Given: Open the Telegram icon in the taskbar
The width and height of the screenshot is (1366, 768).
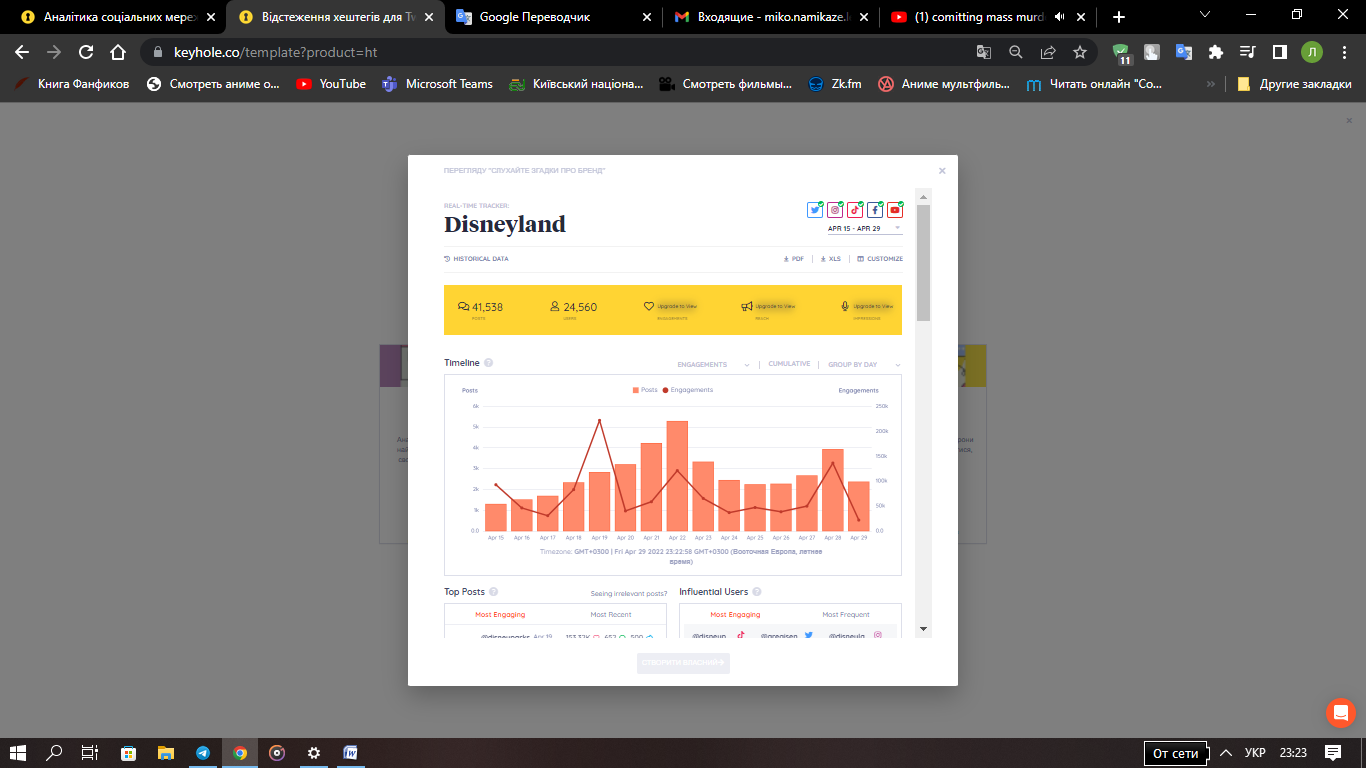Looking at the screenshot, I should click(203, 753).
